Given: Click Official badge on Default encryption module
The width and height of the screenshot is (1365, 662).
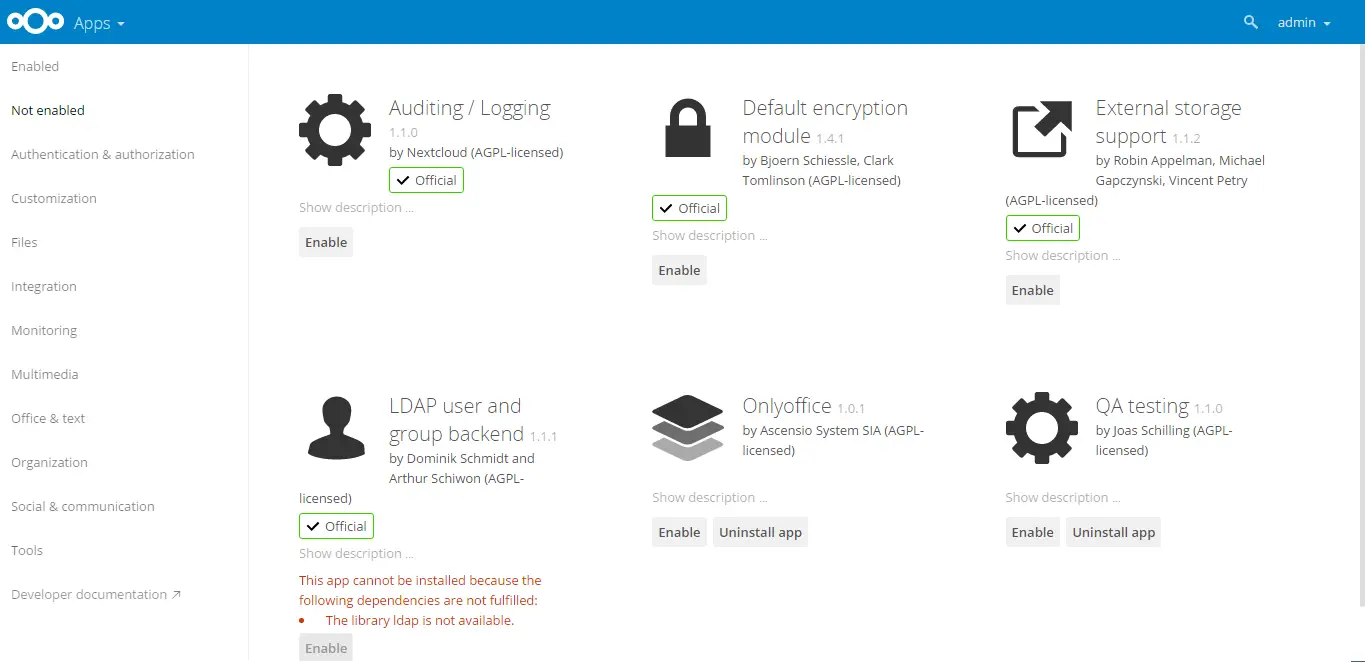Looking at the screenshot, I should (689, 208).
